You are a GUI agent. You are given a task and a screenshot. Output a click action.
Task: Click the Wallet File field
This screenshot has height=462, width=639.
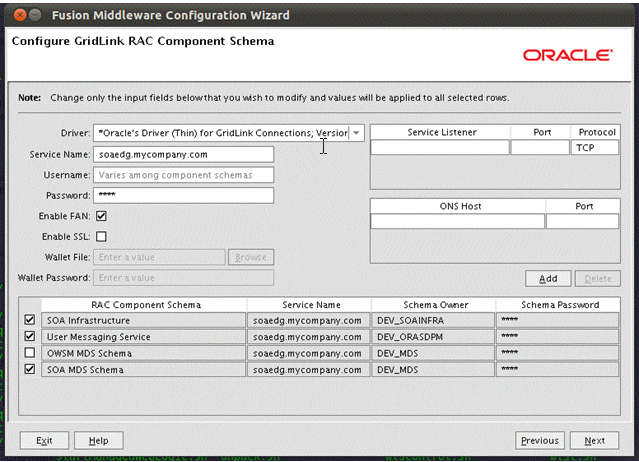159,257
